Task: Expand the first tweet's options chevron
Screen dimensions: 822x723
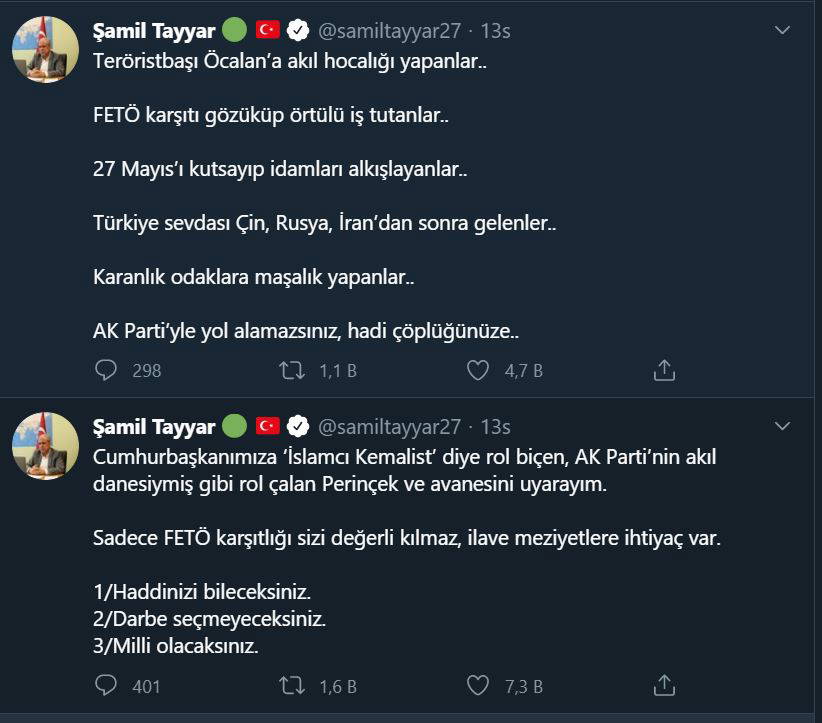Action: (783, 31)
